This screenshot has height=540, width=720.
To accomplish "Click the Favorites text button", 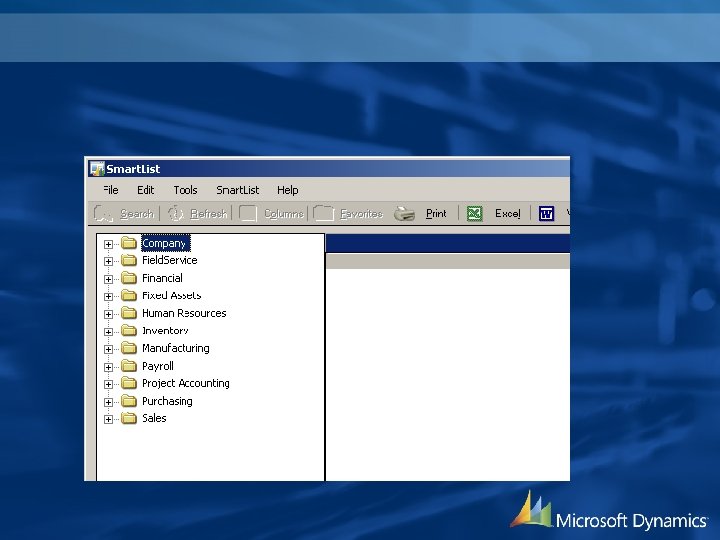I will point(361,214).
